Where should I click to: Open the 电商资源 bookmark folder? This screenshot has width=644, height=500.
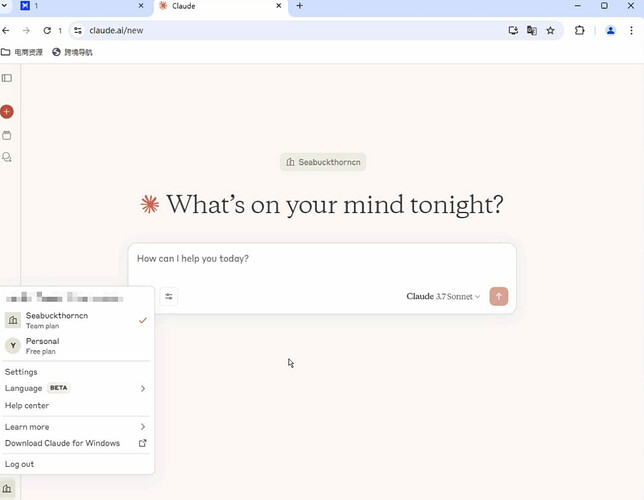(22, 52)
